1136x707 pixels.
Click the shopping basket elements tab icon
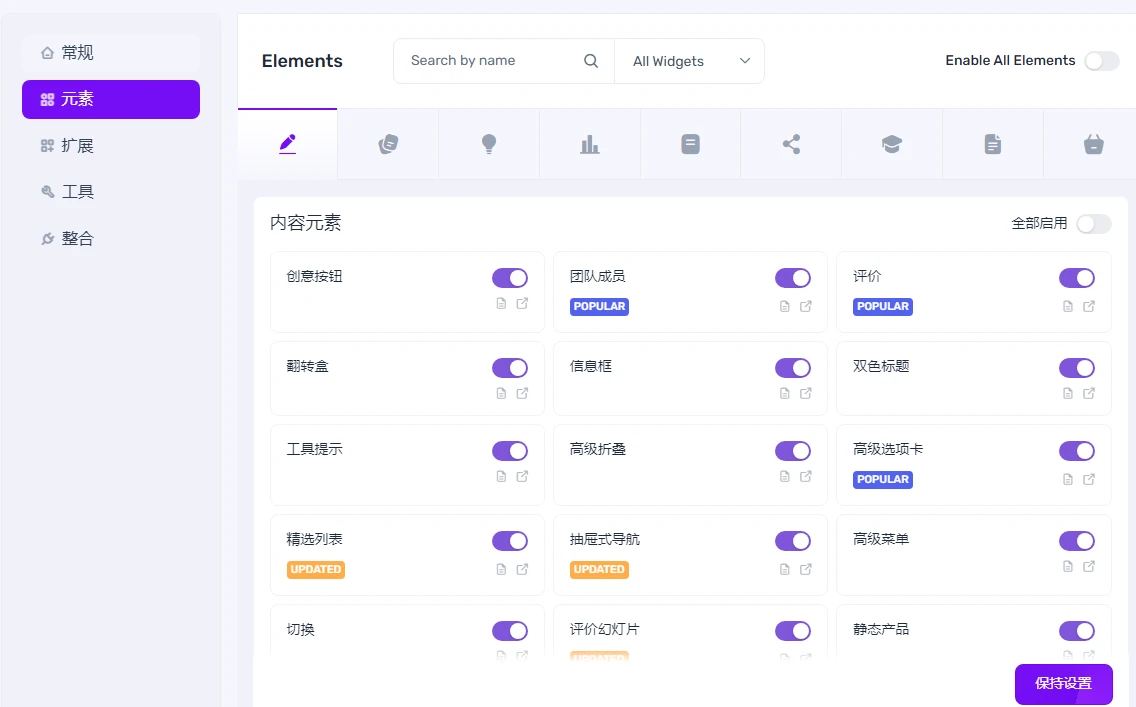click(x=1092, y=143)
